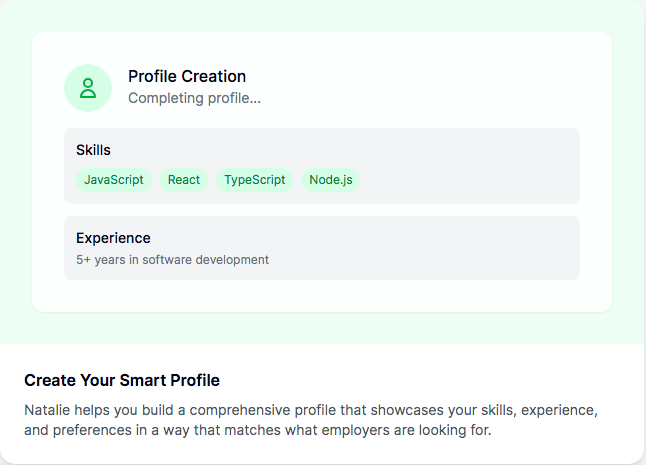Screen dimensions: 646x465
Task: Click the Create Your Smart Profile title
Action: [122, 380]
